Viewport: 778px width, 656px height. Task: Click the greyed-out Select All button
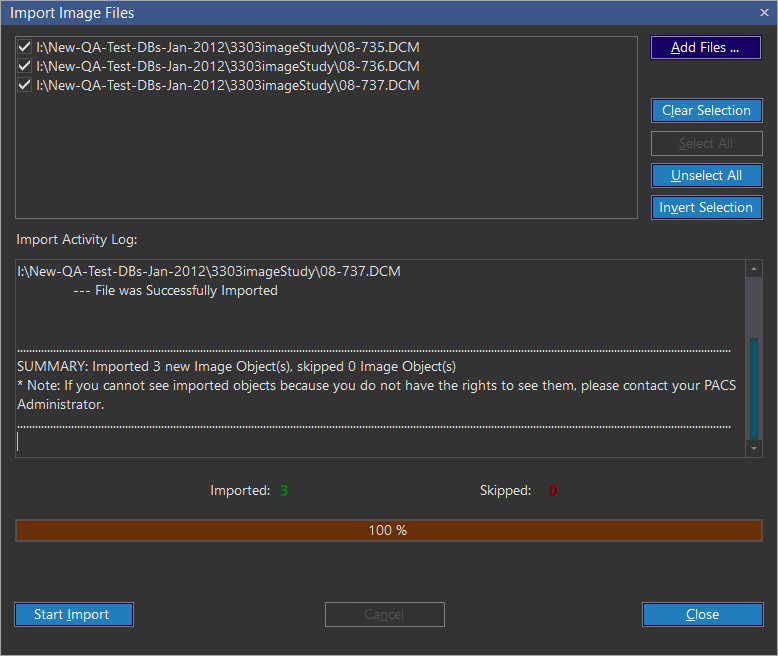705,143
